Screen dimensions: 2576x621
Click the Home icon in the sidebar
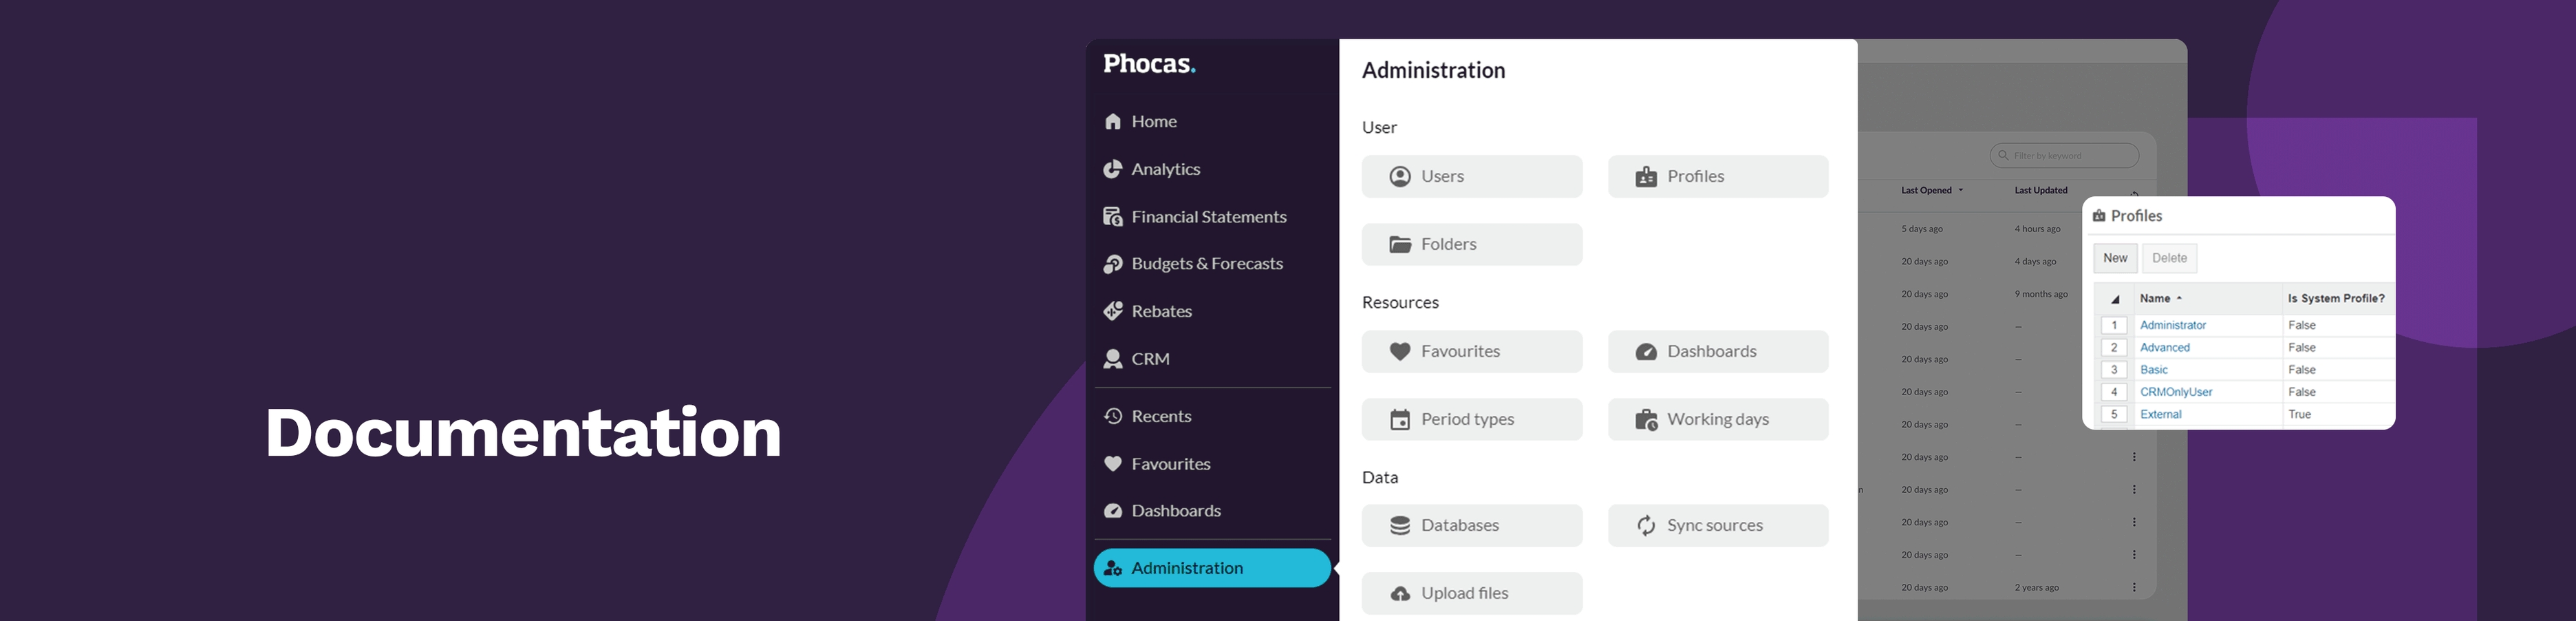(x=1113, y=121)
